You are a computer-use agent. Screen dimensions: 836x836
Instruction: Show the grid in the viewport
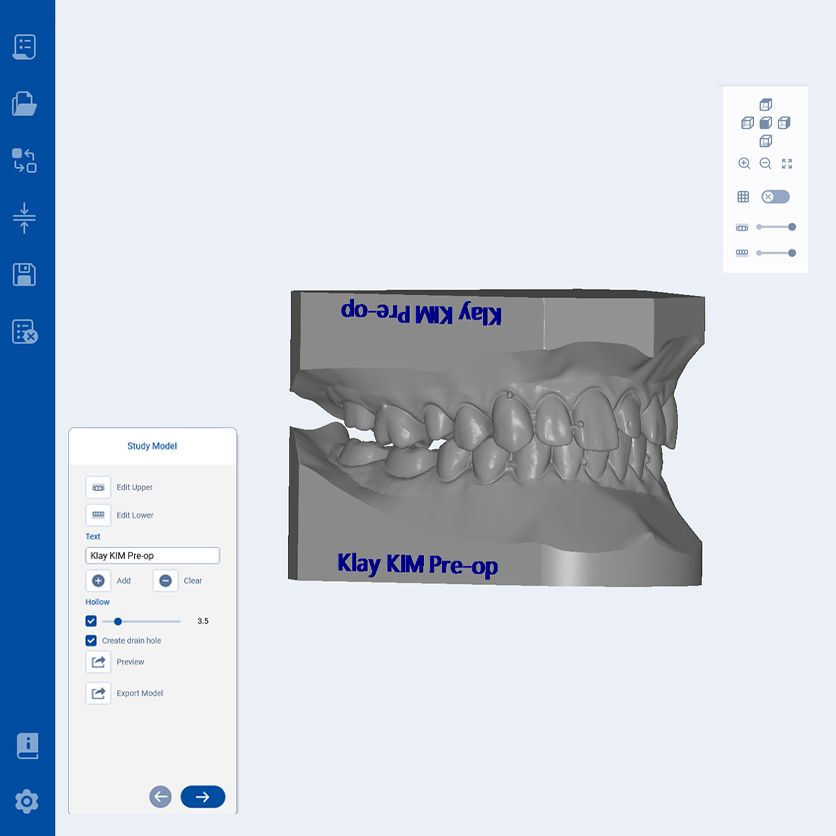(x=744, y=196)
